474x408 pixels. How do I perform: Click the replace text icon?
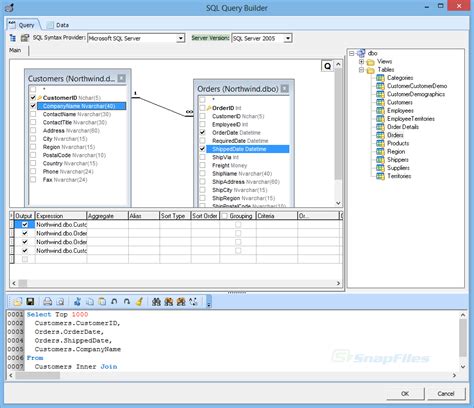[193, 302]
